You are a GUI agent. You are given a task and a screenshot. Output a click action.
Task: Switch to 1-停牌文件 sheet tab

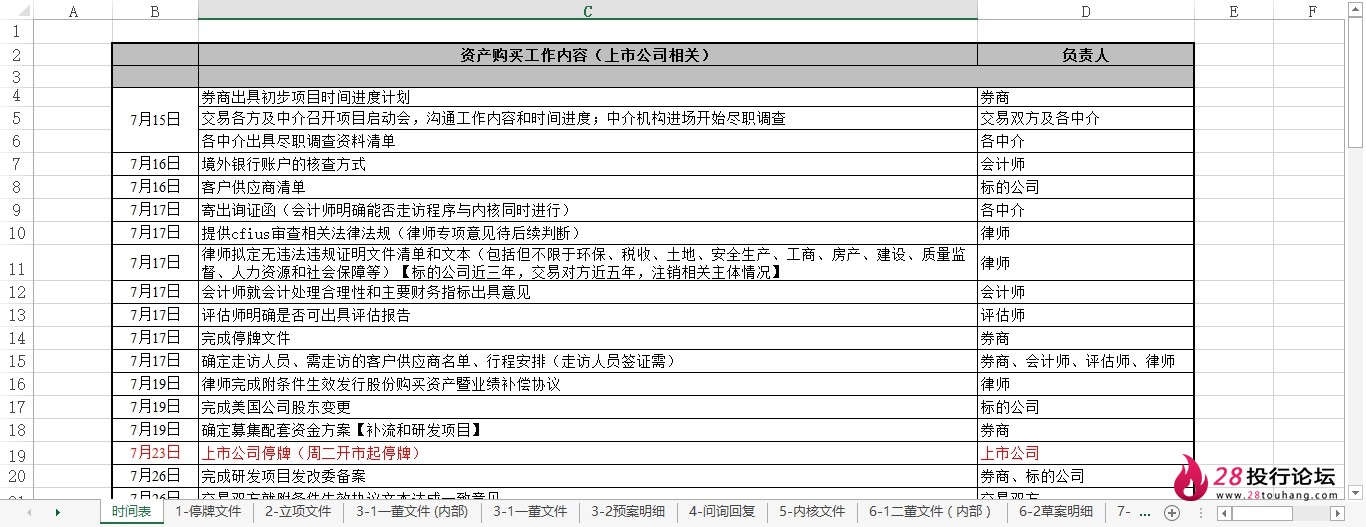coord(208,511)
